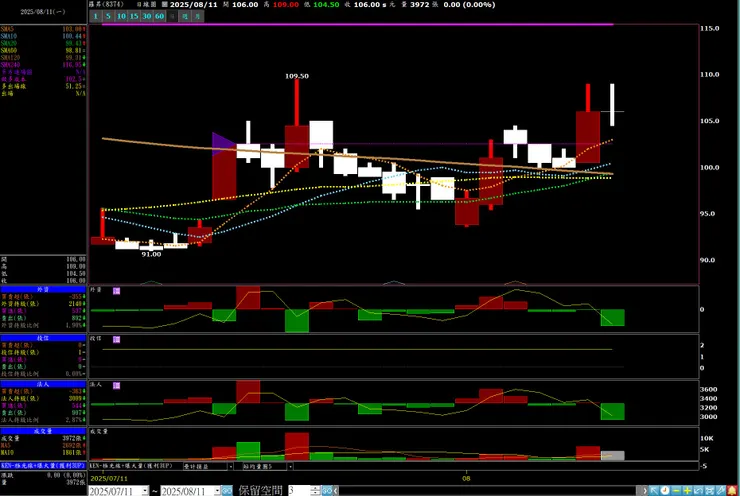Viewport: 740px width, 496px height.
Task: Click the 2025/07/11 axis date label
Action: pos(109,479)
